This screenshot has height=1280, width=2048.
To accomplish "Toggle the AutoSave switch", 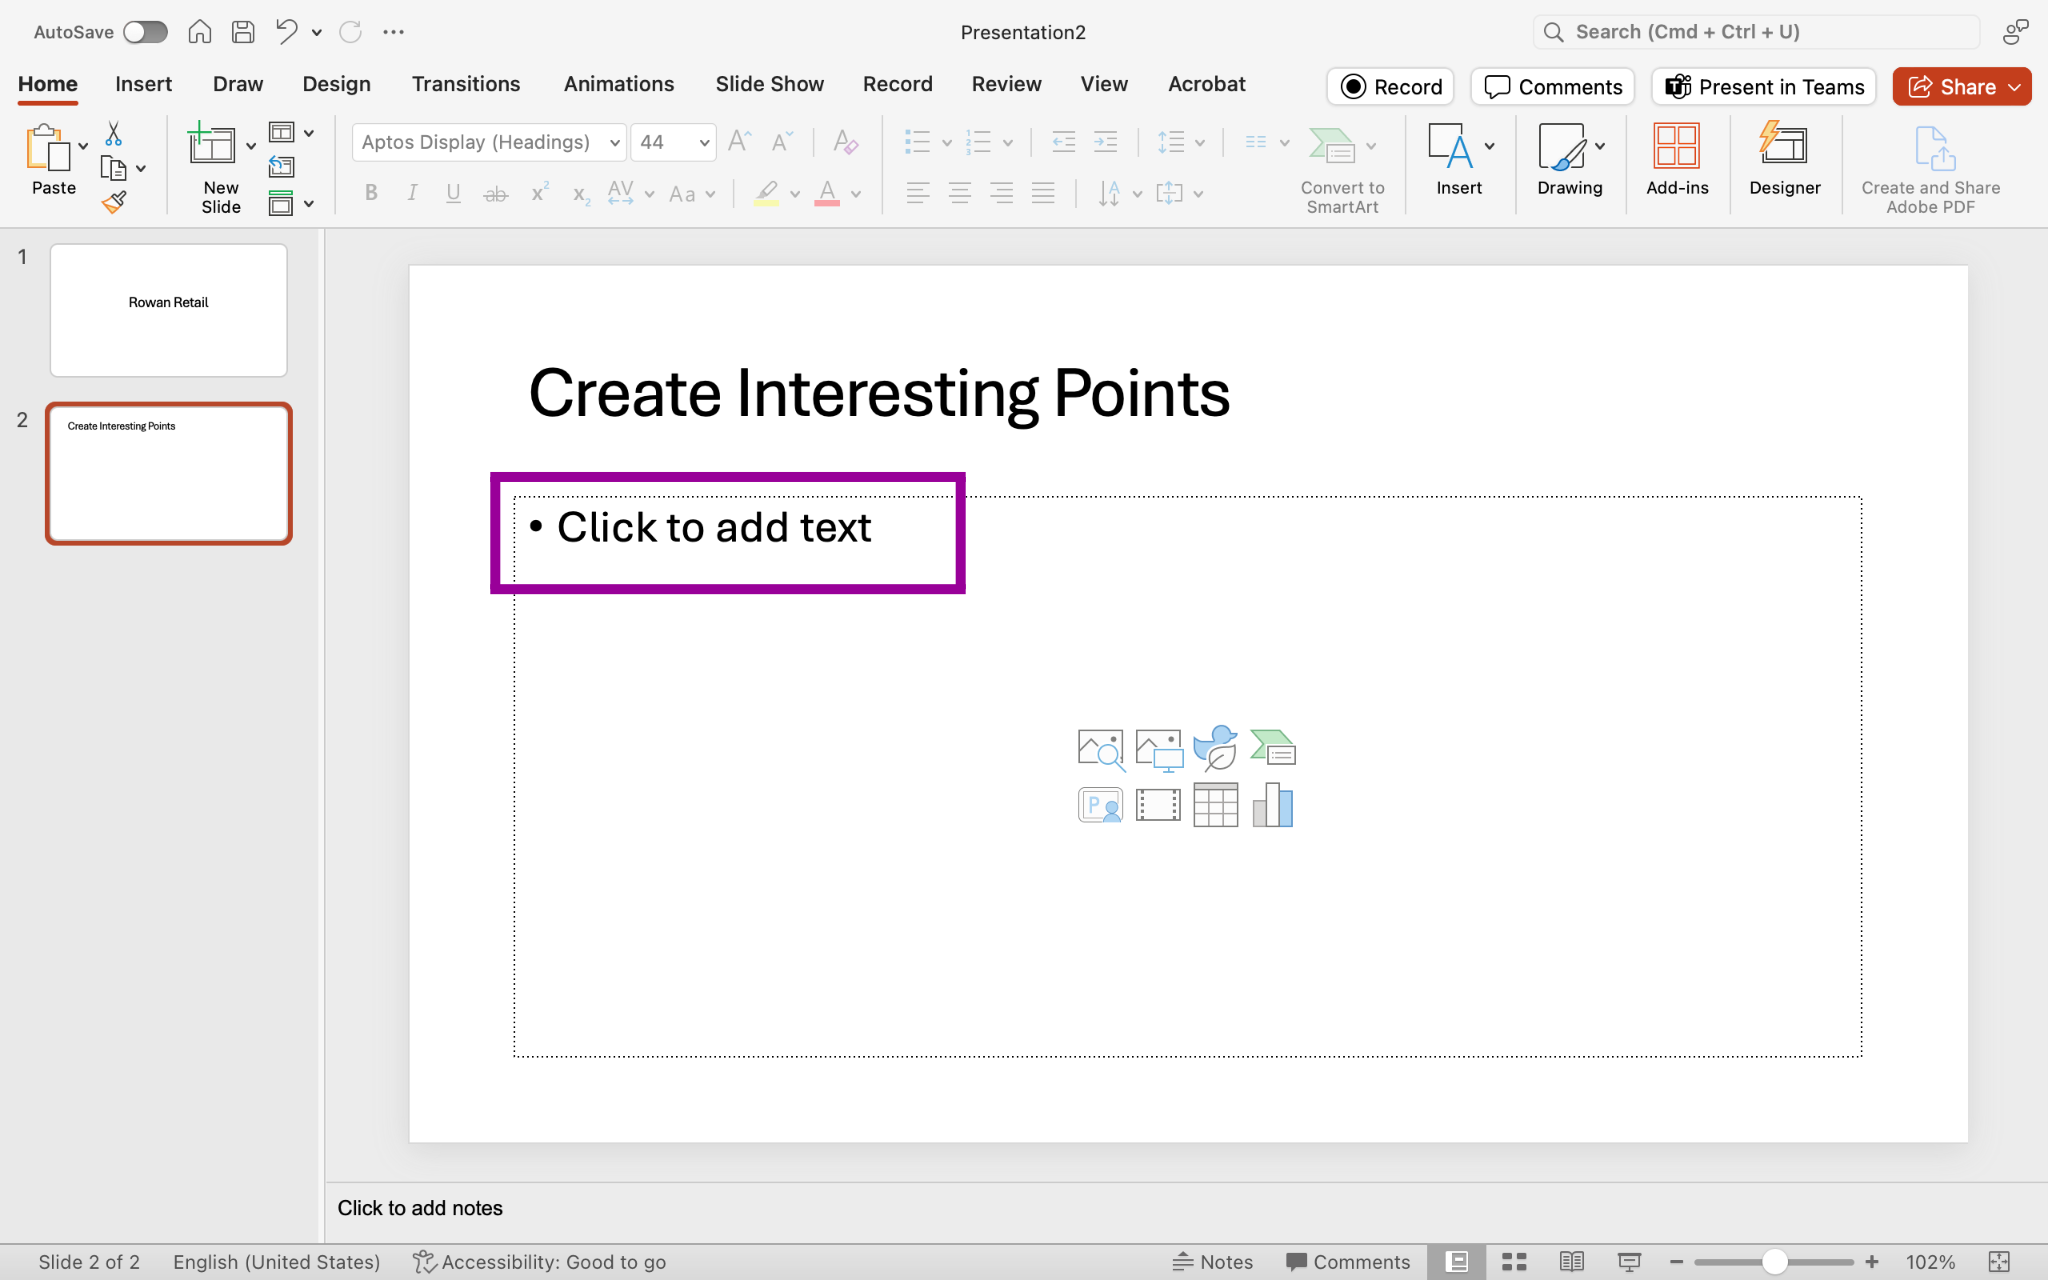I will tap(145, 32).
